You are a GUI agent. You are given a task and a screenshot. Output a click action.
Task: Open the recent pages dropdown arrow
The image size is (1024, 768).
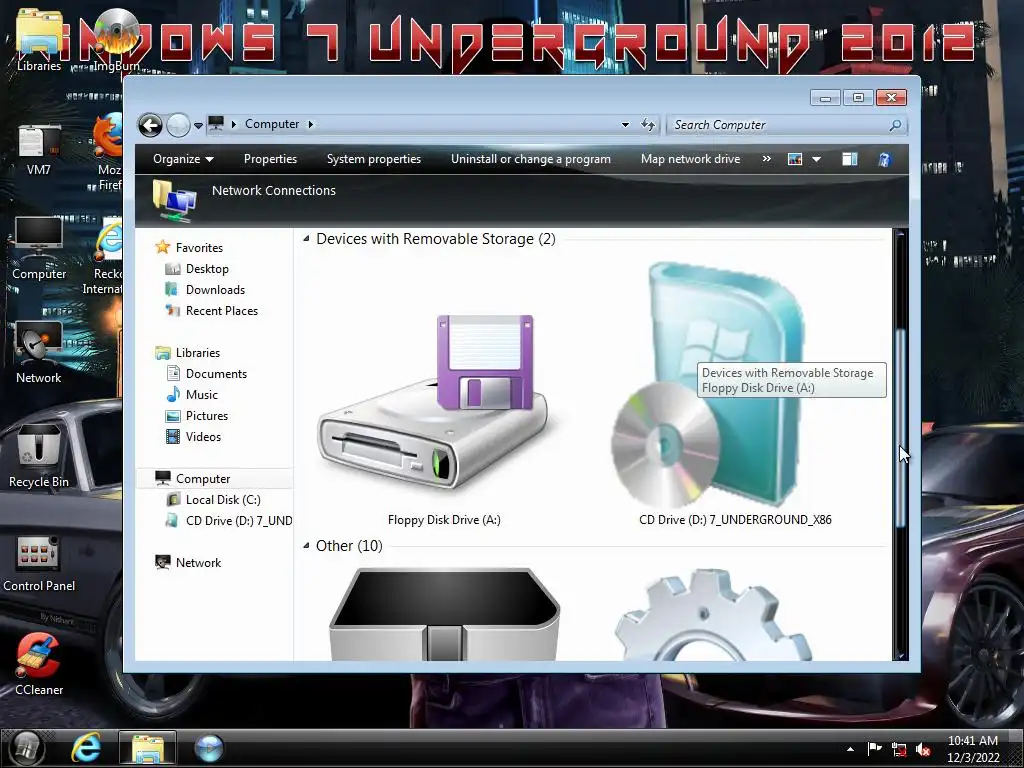point(198,125)
